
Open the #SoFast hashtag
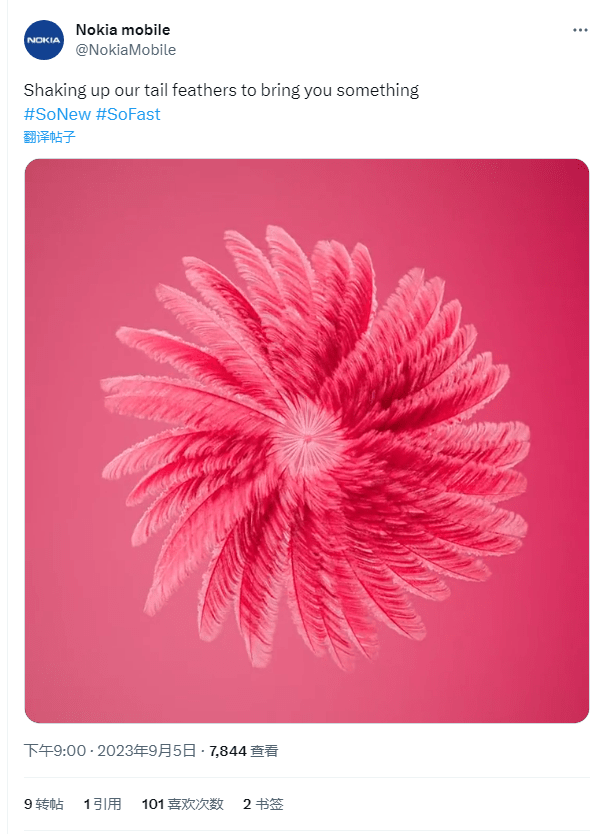coord(128,114)
